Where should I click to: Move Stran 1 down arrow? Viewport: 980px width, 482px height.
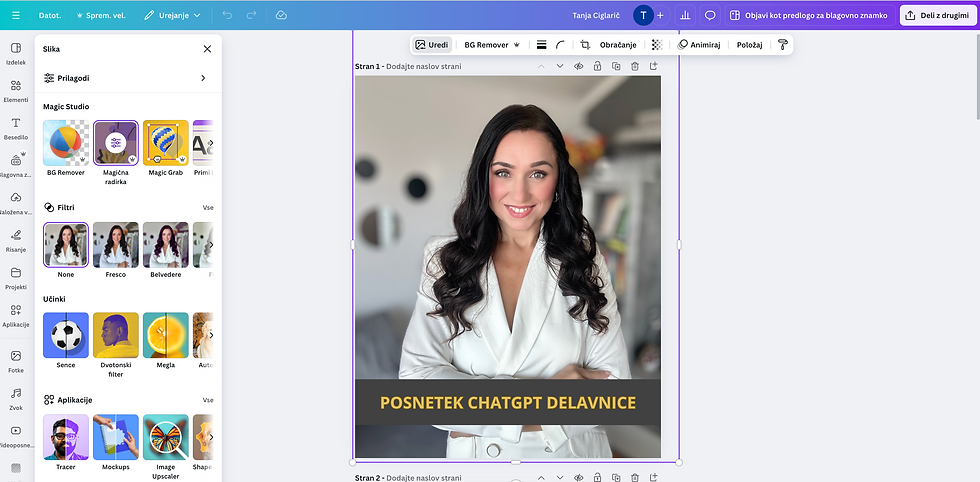(560, 66)
